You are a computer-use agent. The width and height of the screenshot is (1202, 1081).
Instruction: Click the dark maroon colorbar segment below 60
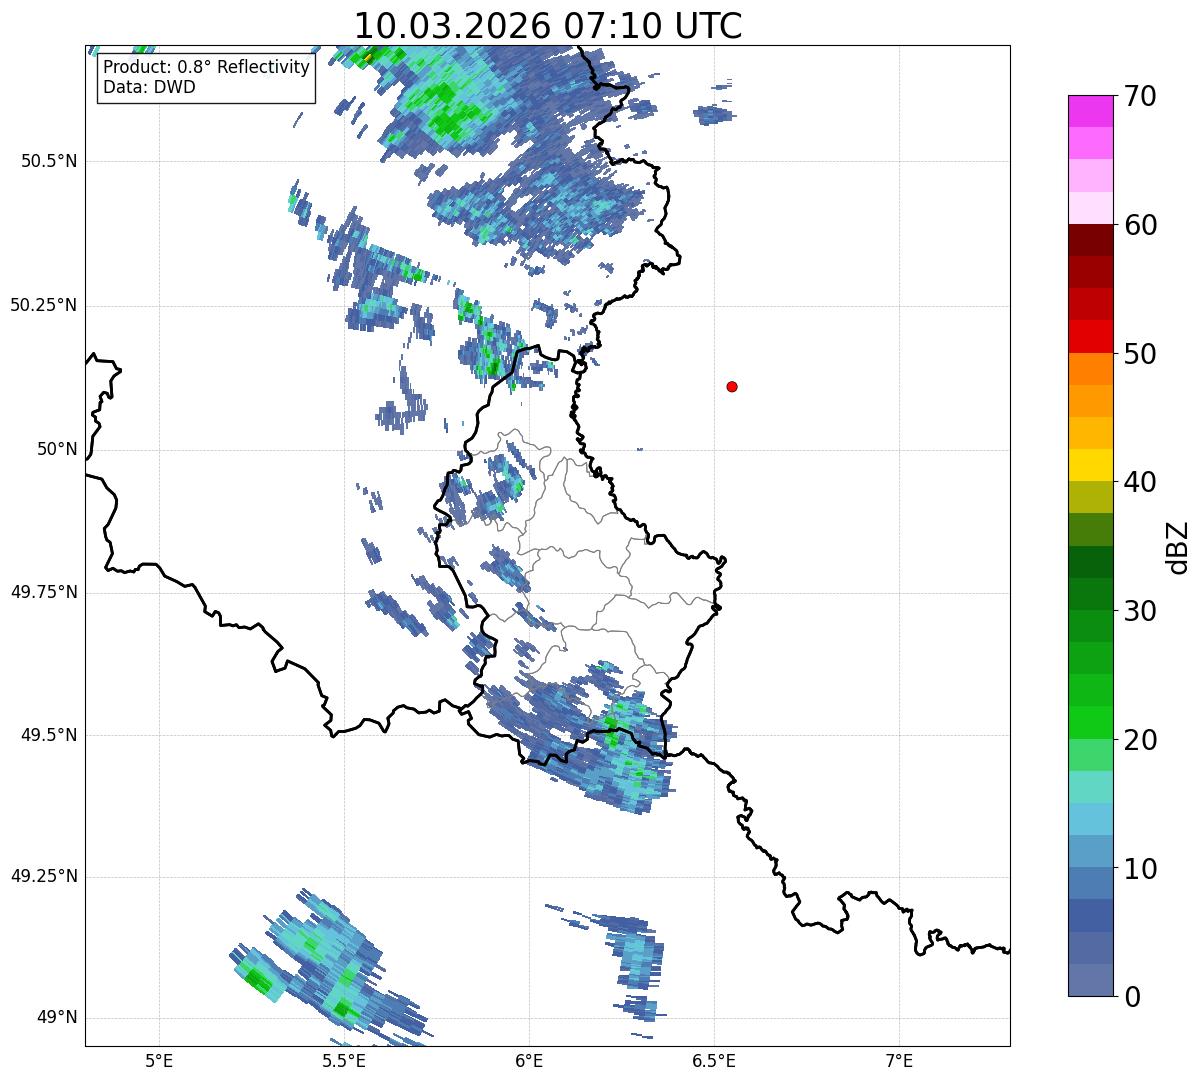1091,240
